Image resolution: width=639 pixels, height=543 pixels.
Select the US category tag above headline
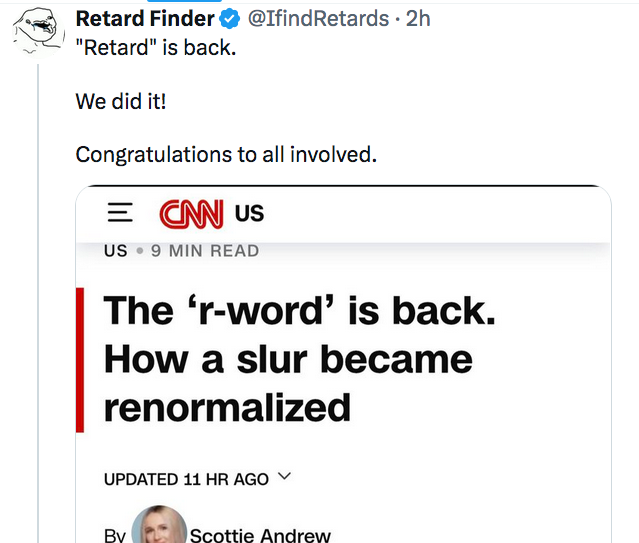click(x=116, y=251)
